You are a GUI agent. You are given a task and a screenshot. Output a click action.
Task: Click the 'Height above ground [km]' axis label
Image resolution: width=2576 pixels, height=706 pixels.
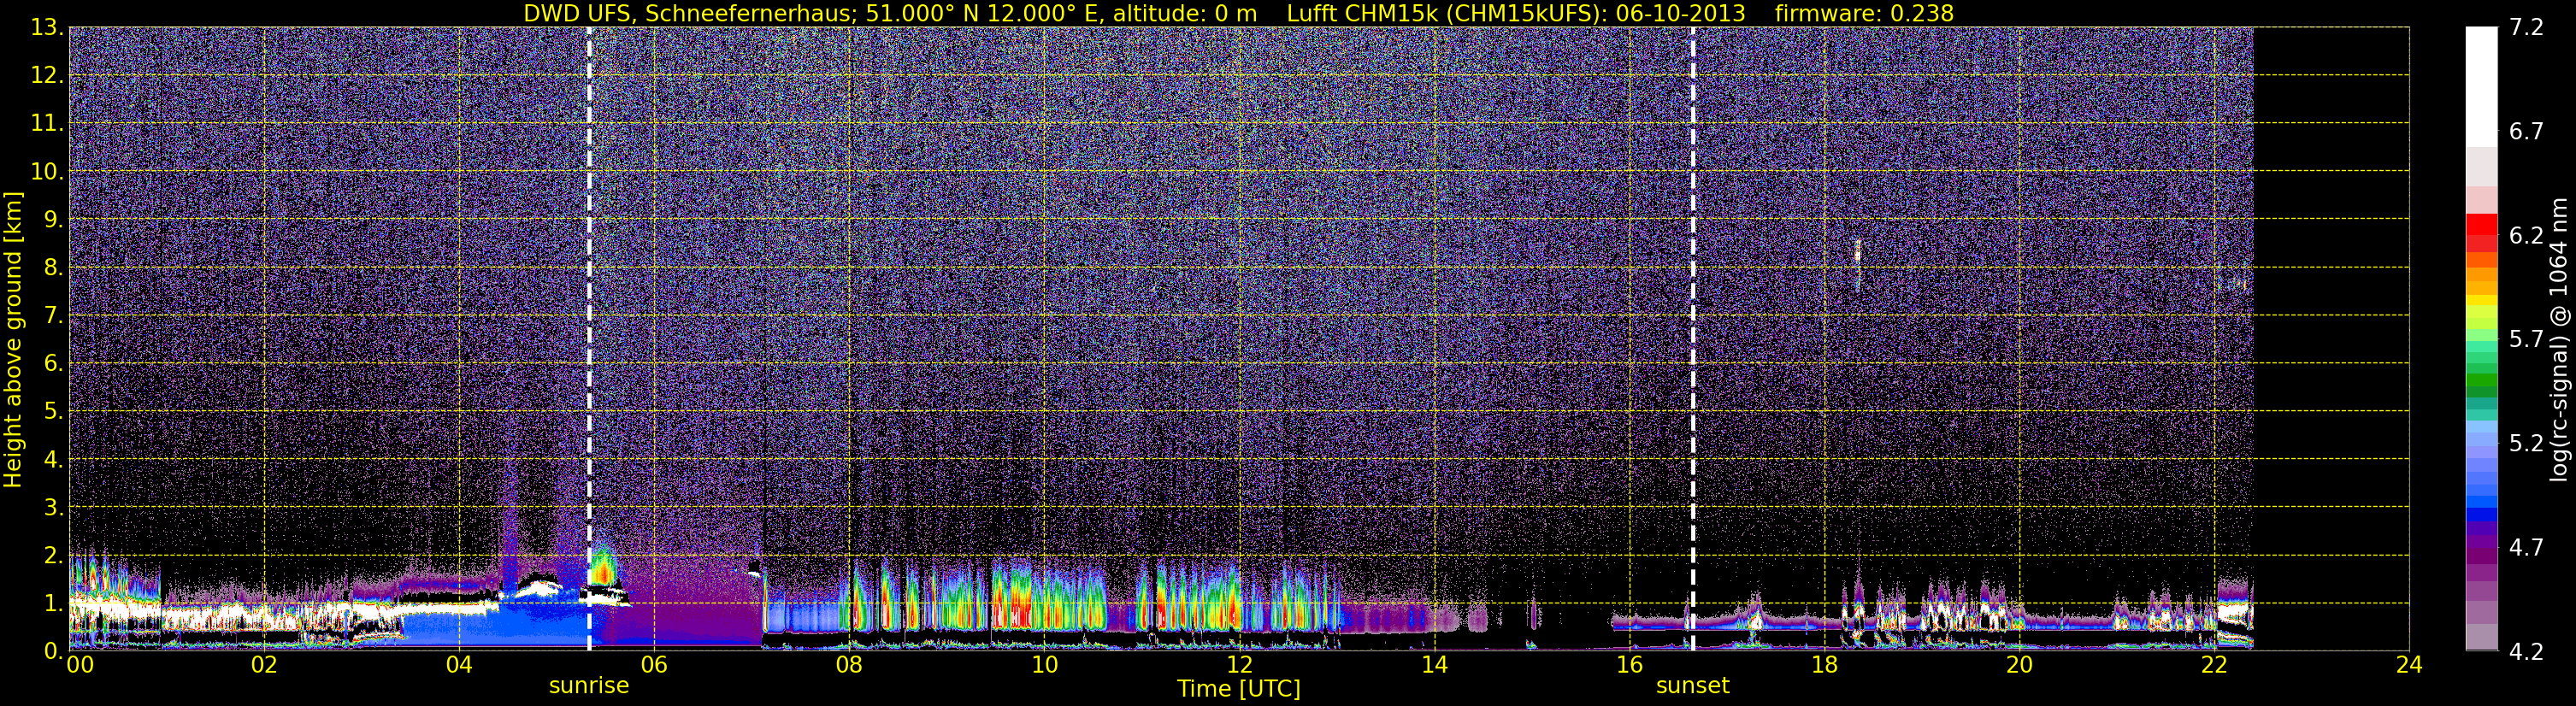(x=12, y=339)
